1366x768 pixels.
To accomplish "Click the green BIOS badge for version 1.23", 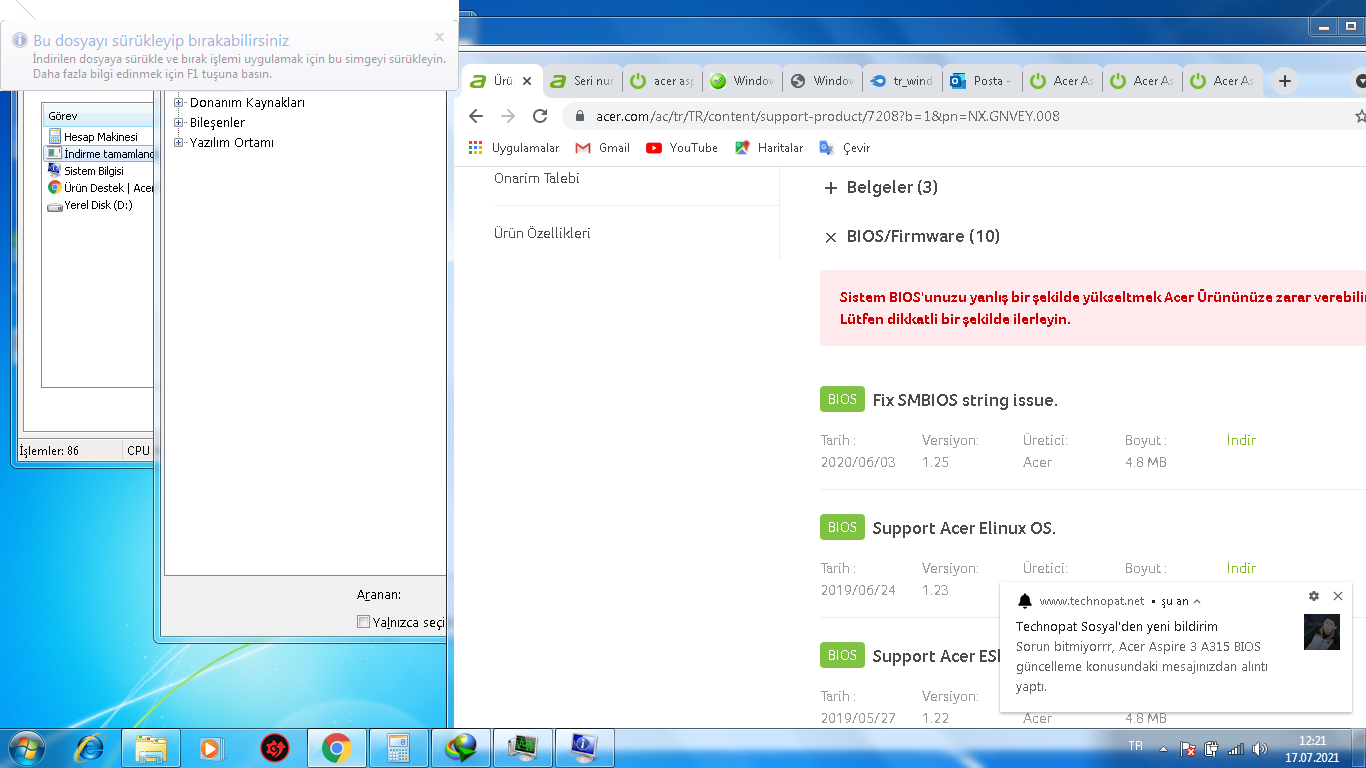I will click(x=842, y=527).
